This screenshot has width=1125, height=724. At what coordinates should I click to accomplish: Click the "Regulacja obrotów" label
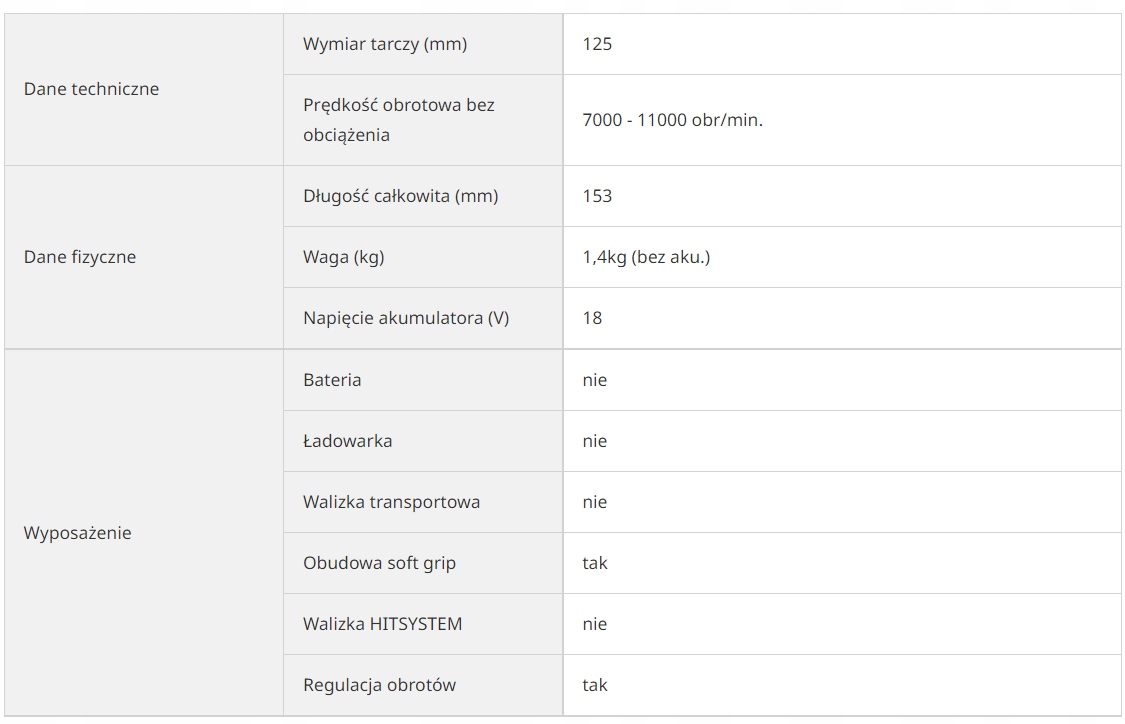[x=379, y=685]
